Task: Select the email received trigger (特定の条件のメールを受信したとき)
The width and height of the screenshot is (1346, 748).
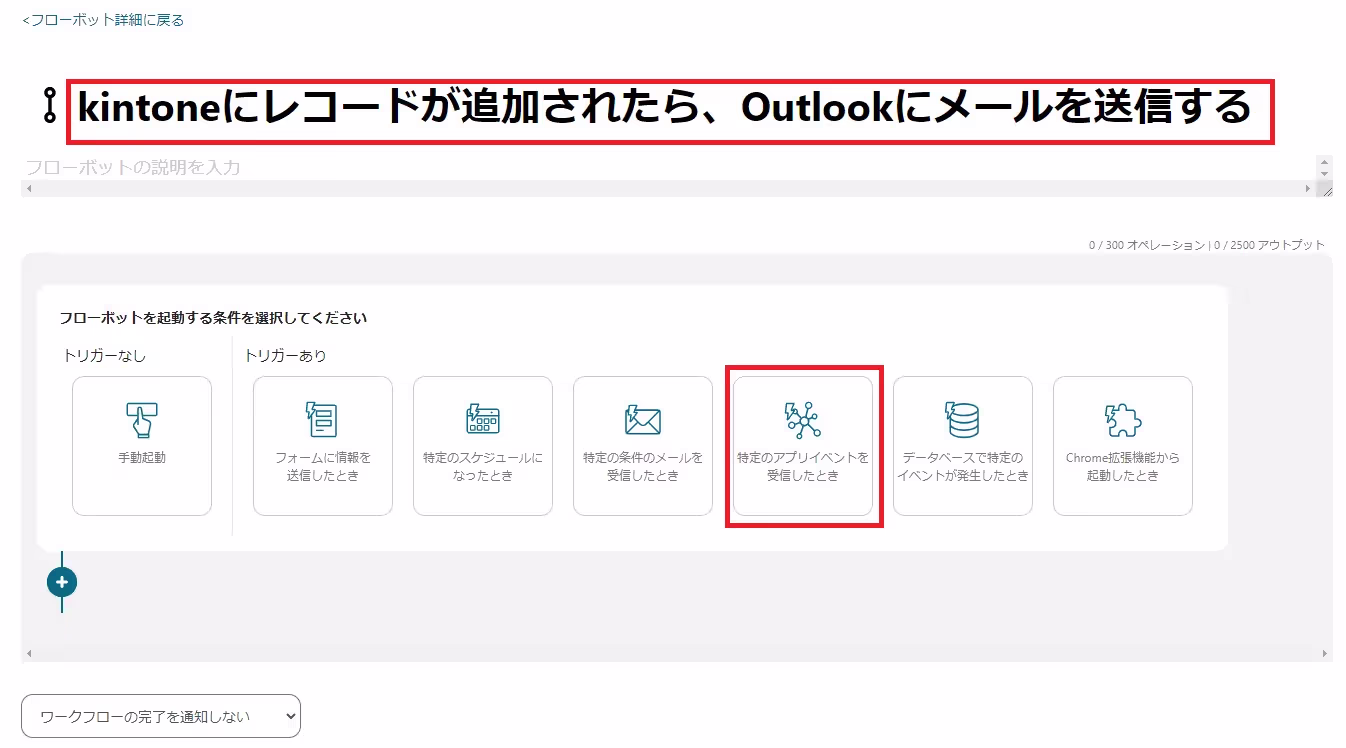Action: pos(643,446)
